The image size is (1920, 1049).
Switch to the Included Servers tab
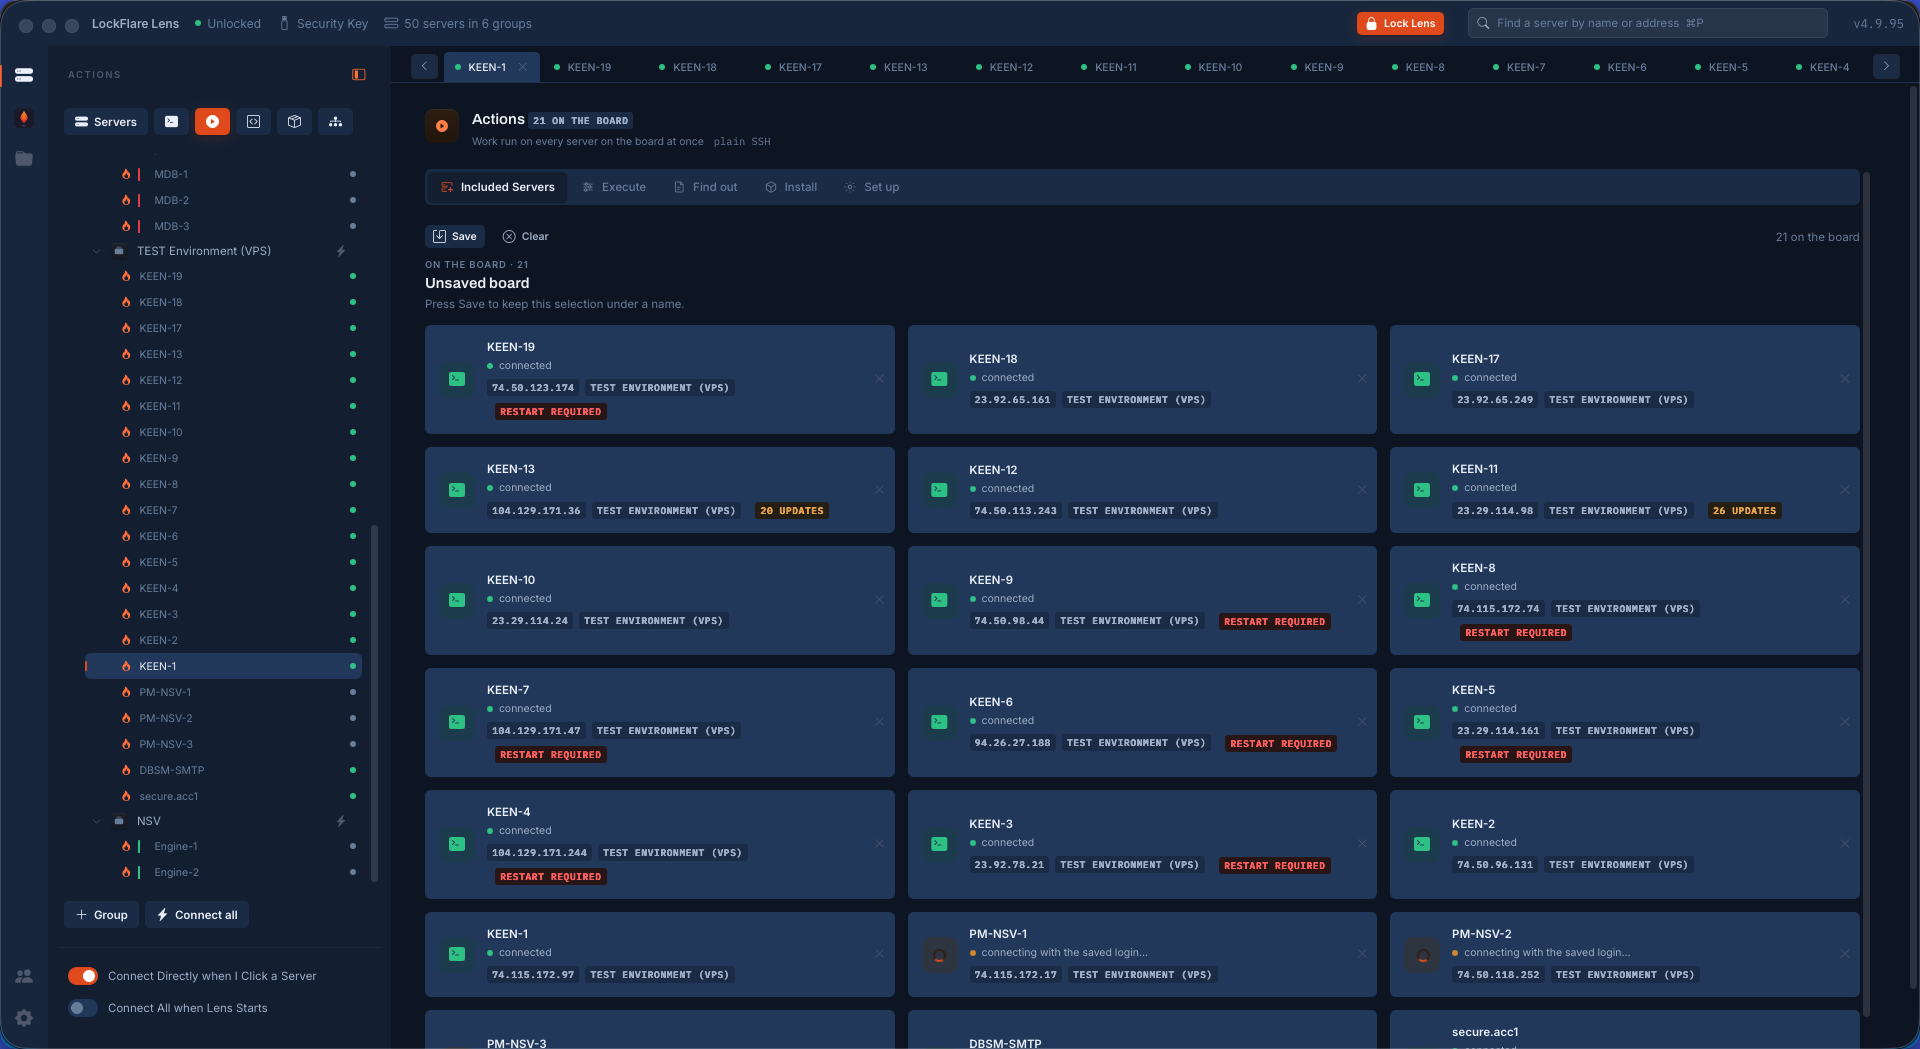[x=498, y=187]
